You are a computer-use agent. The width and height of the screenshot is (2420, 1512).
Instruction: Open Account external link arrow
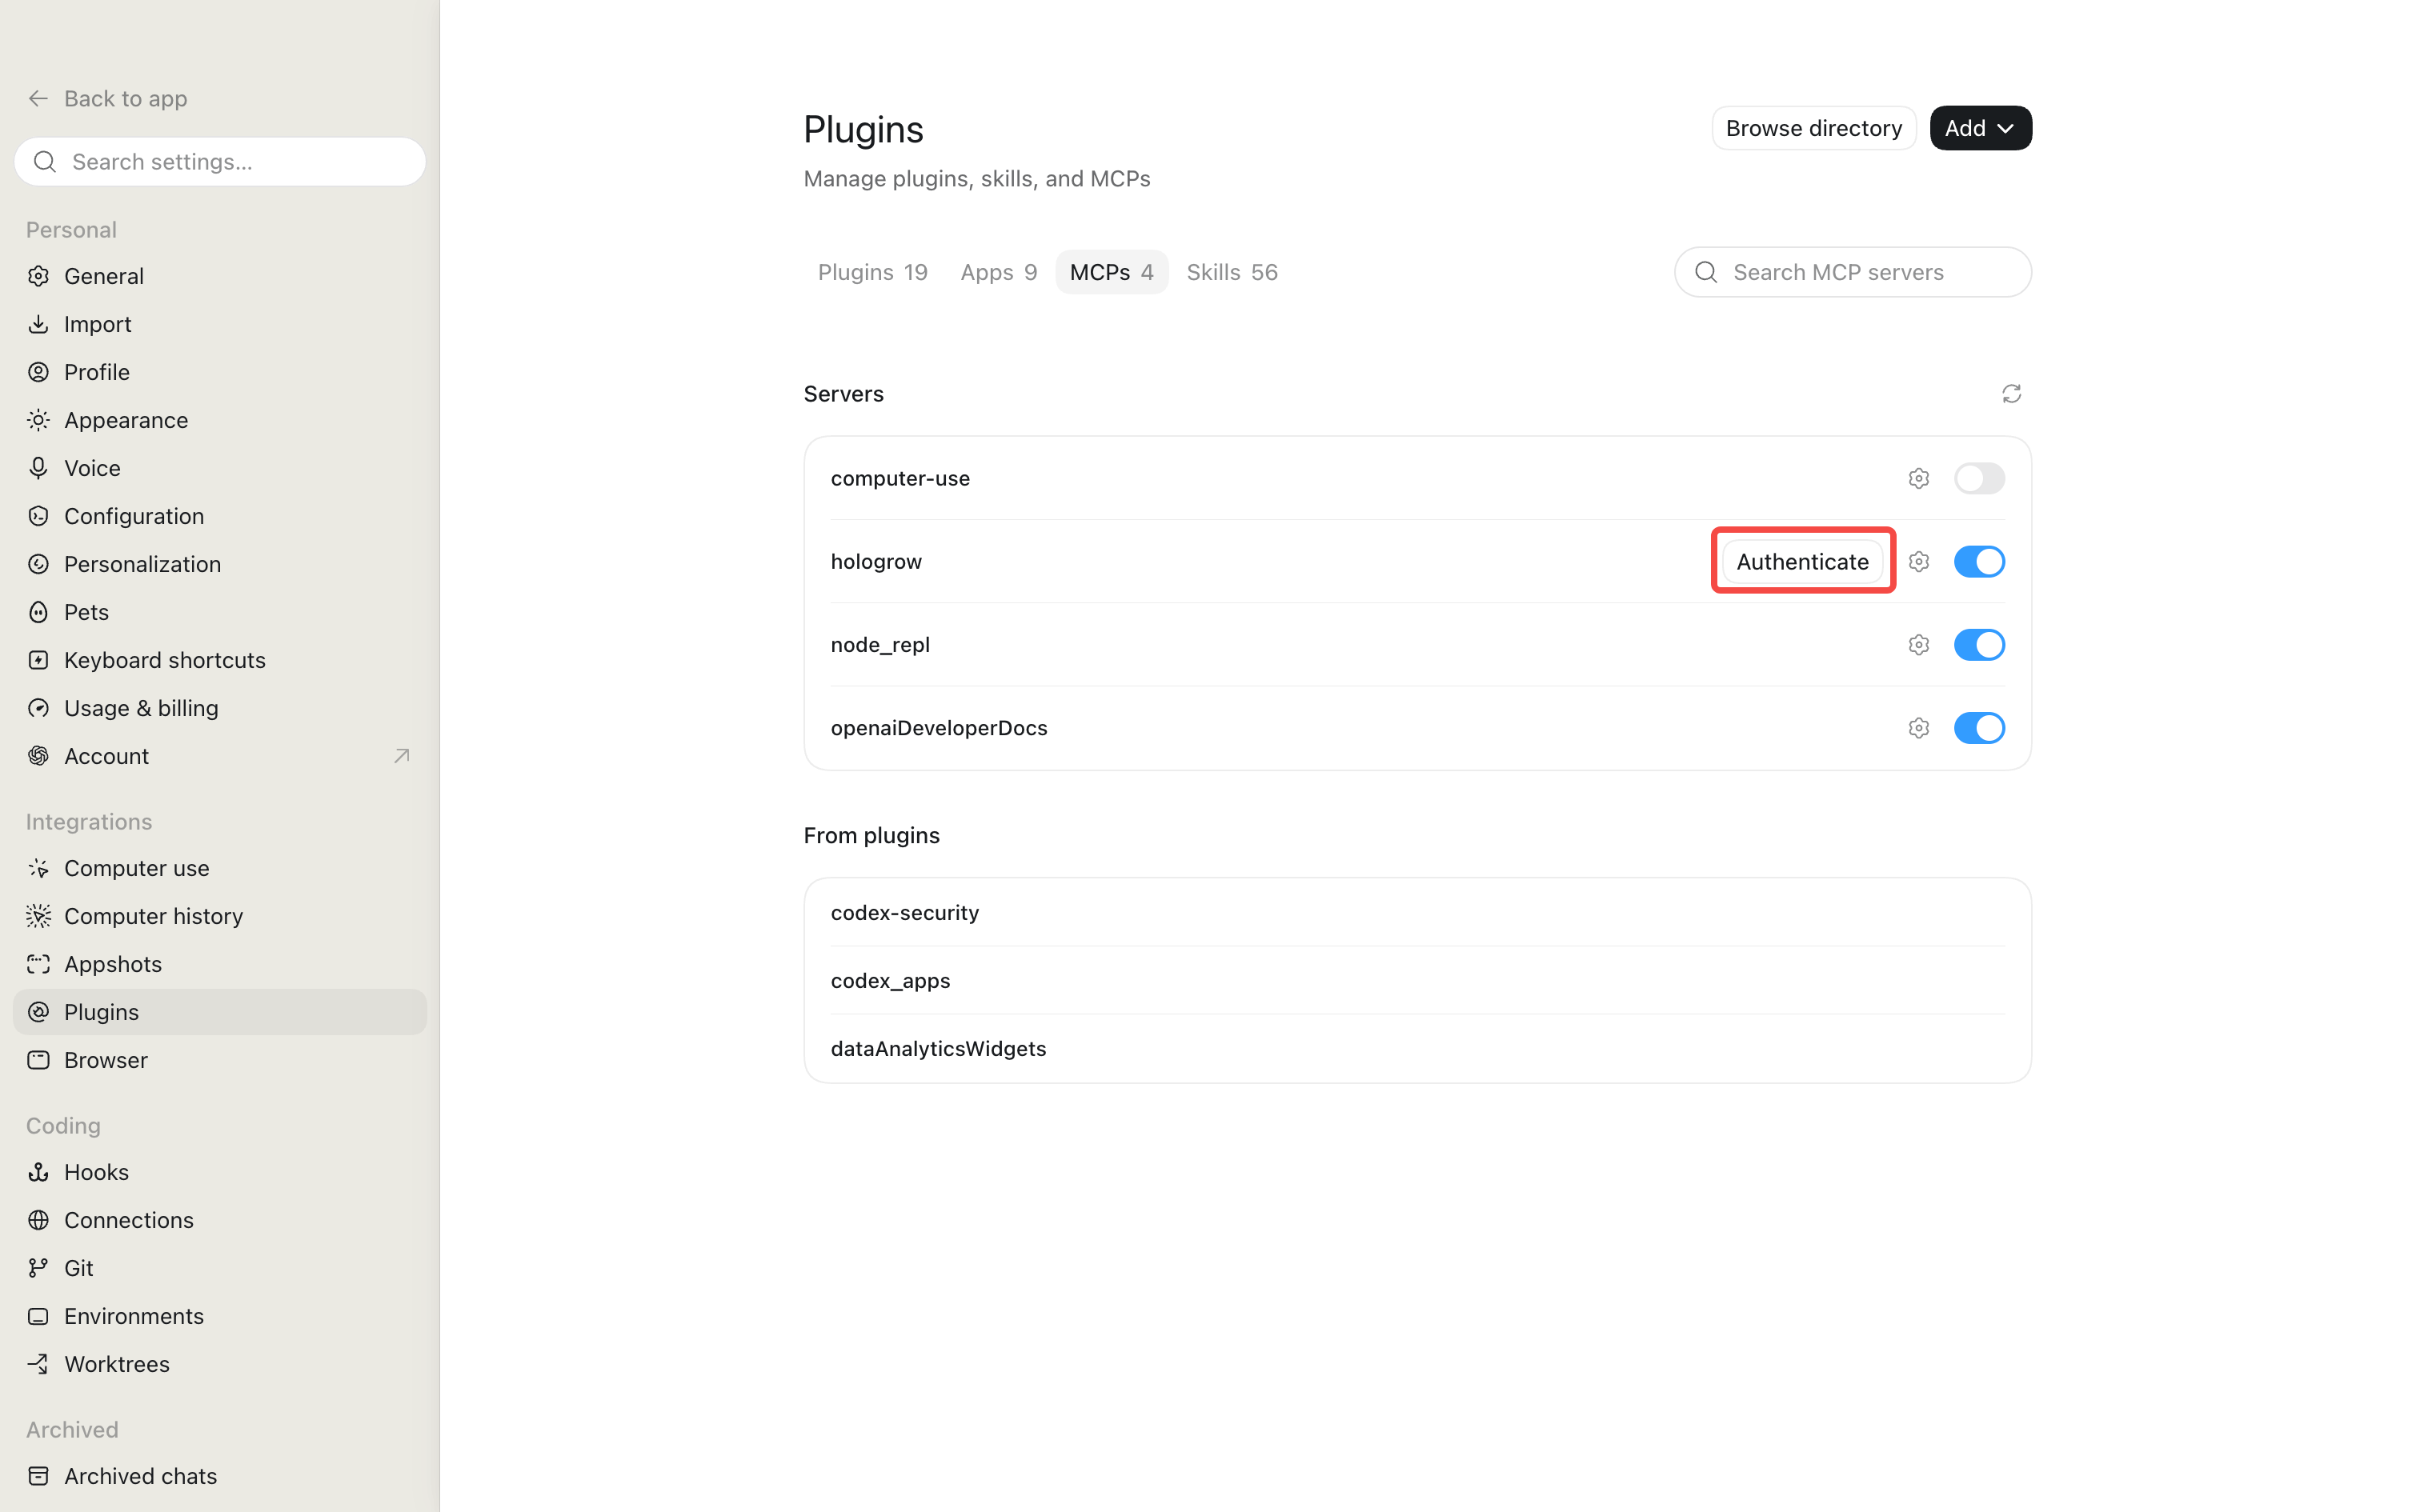401,756
